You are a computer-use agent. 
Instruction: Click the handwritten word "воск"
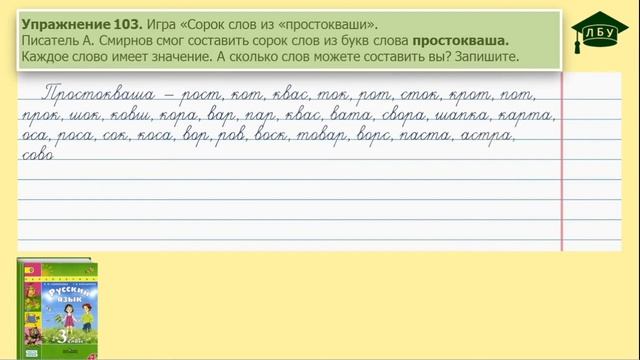[272, 135]
